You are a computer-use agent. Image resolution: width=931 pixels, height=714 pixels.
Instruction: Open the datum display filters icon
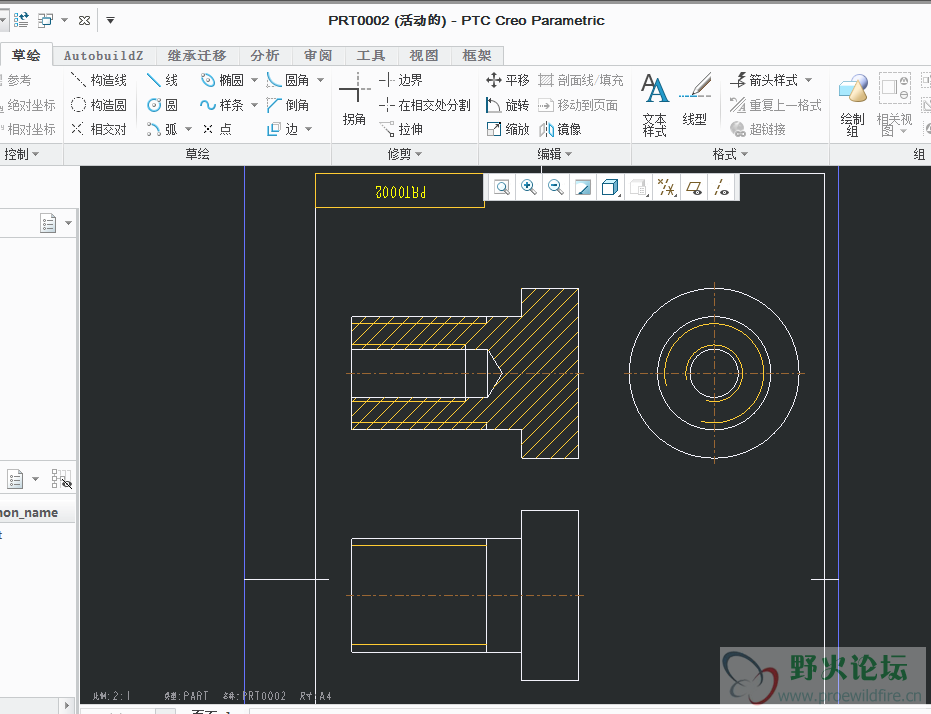click(666, 188)
